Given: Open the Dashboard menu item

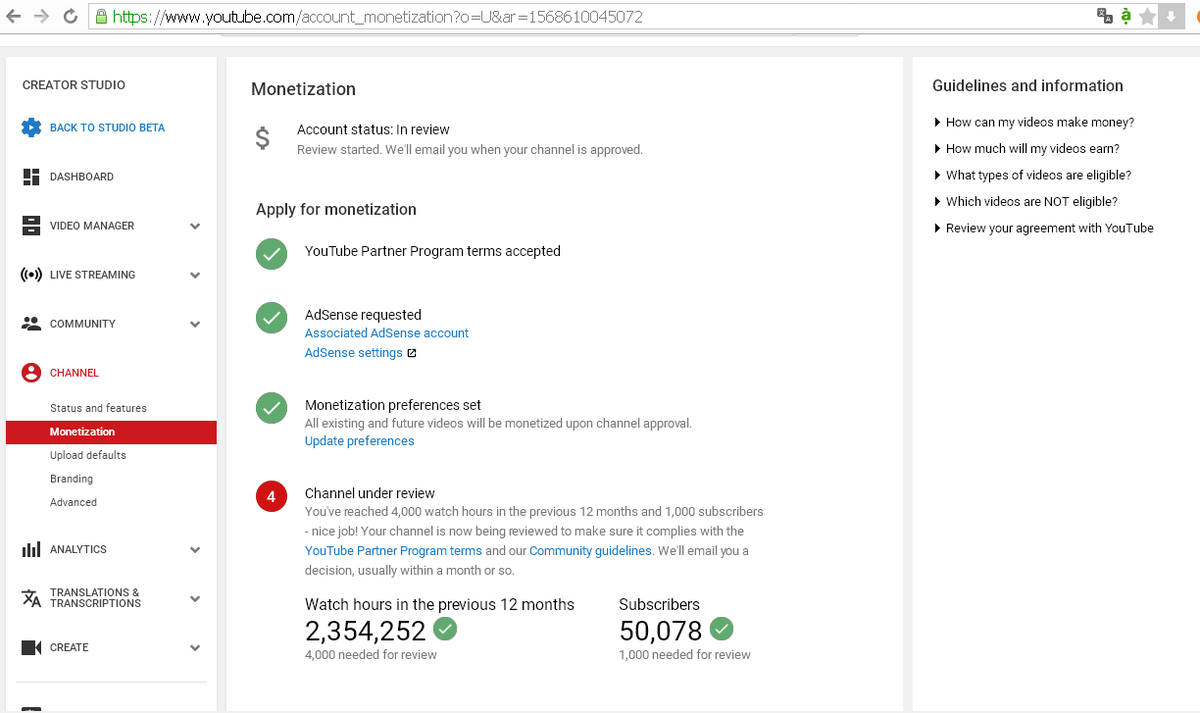Looking at the screenshot, I should coord(82,177).
